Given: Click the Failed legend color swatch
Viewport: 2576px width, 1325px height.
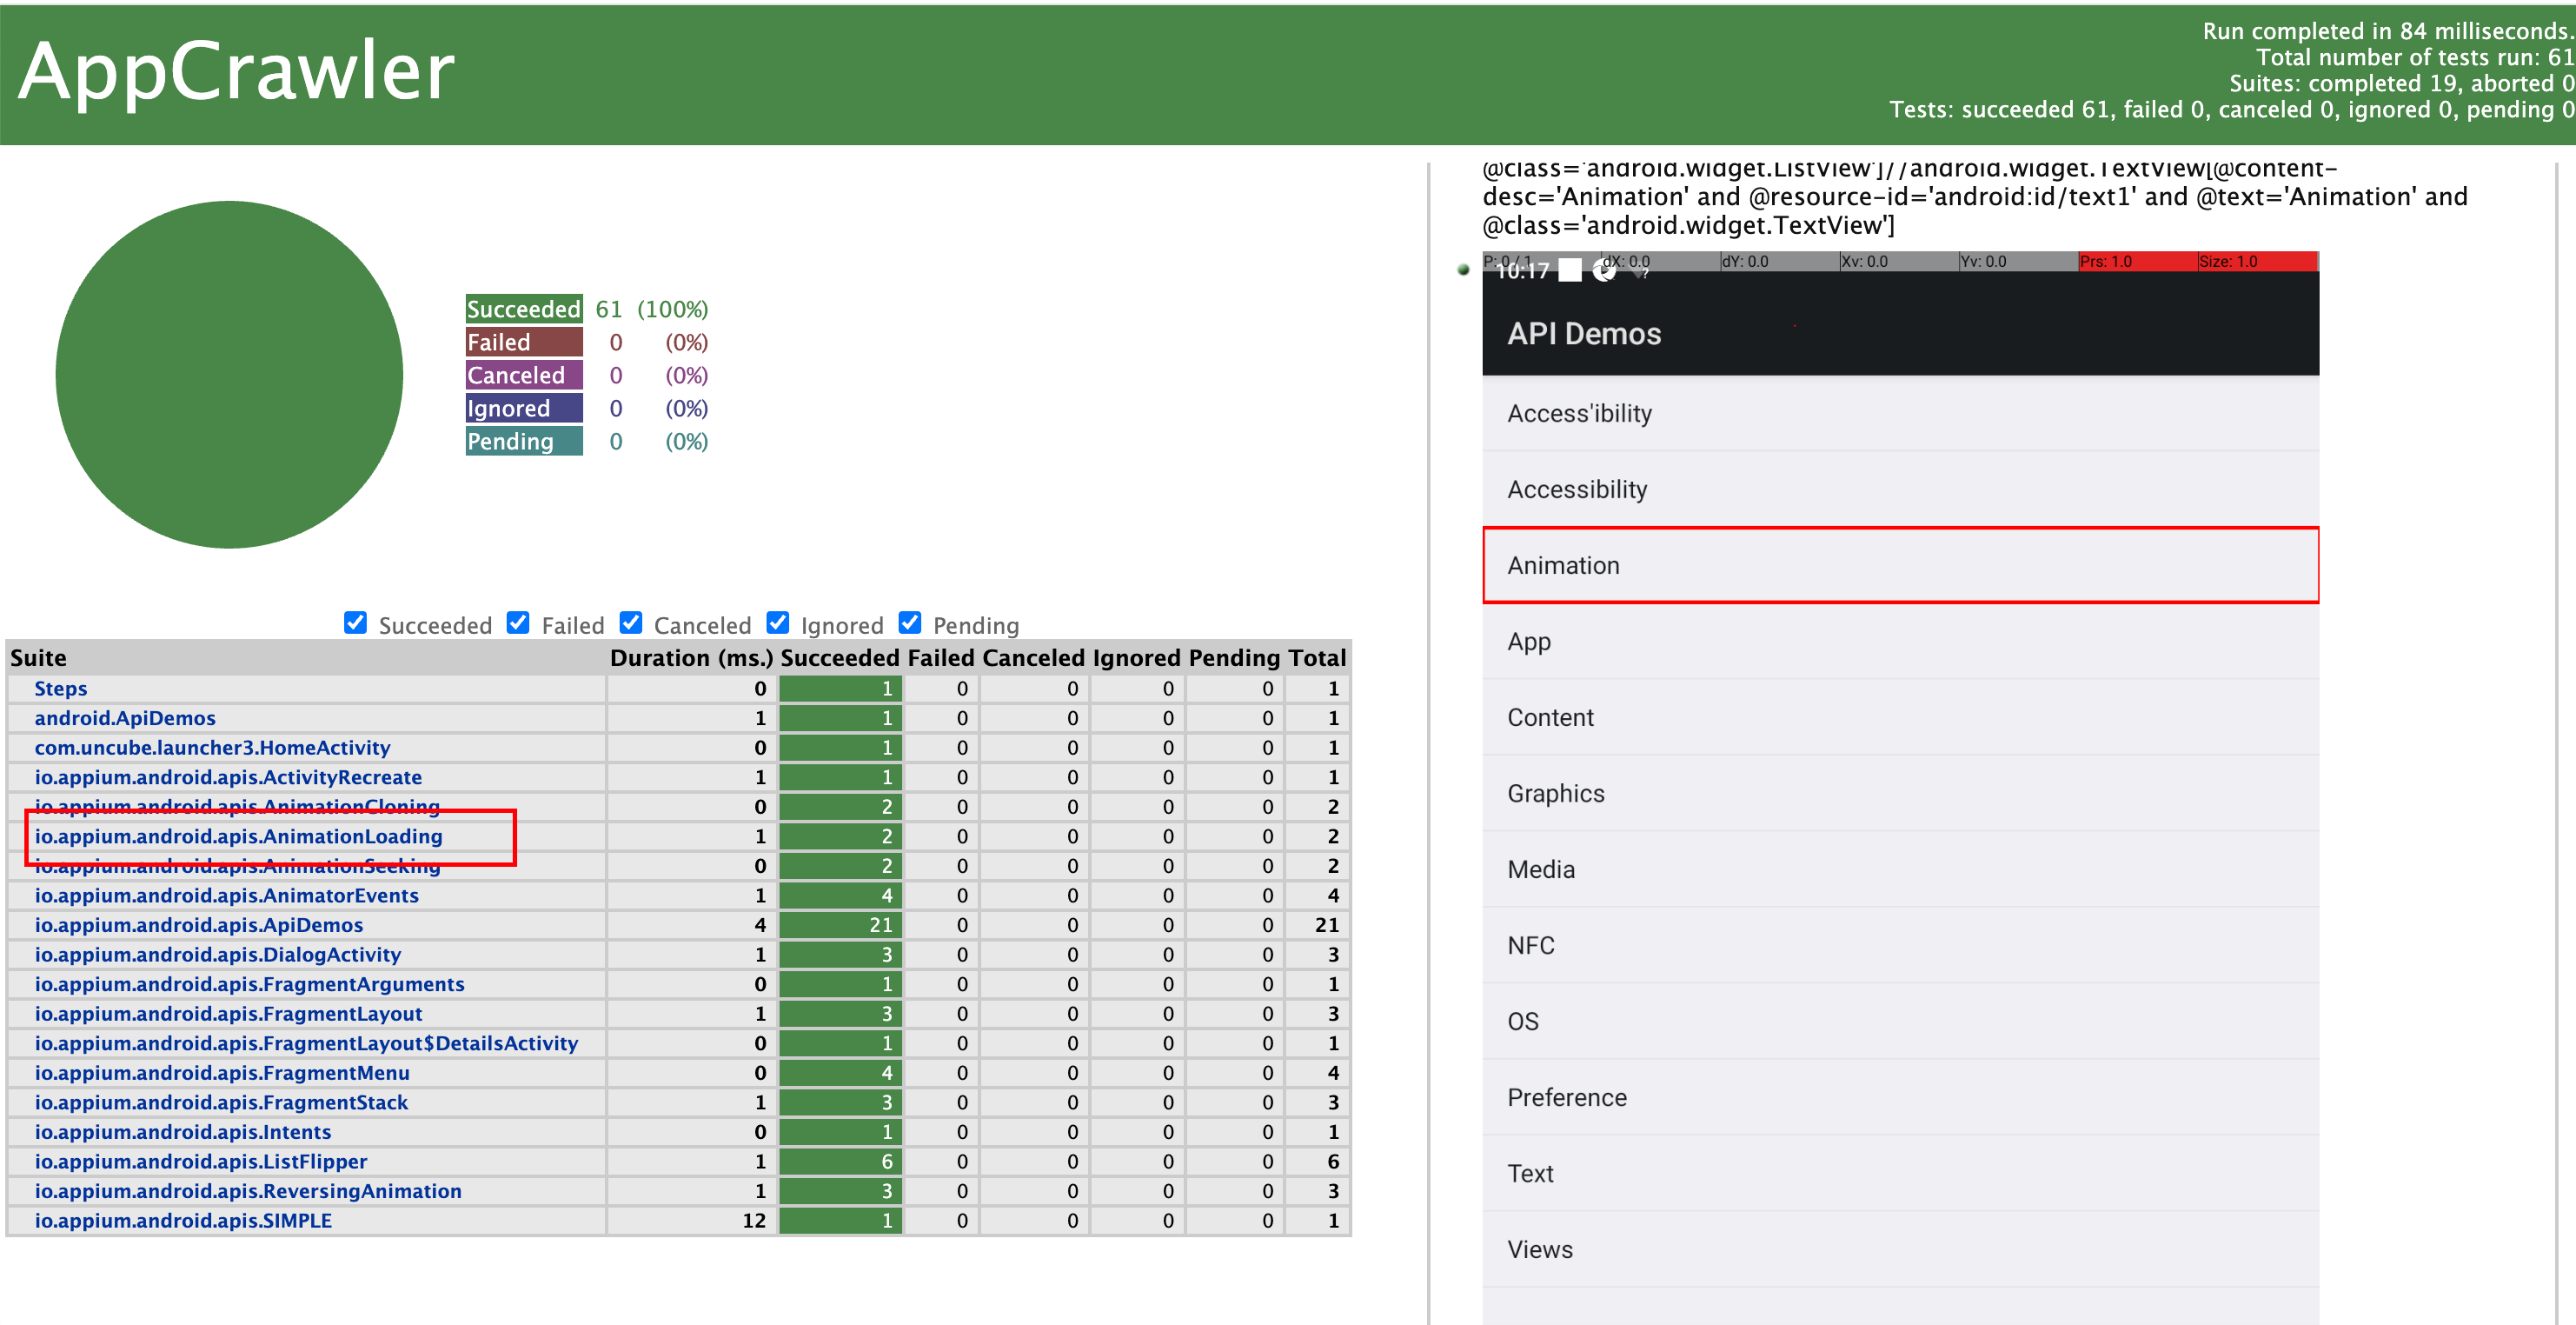Looking at the screenshot, I should 523,342.
